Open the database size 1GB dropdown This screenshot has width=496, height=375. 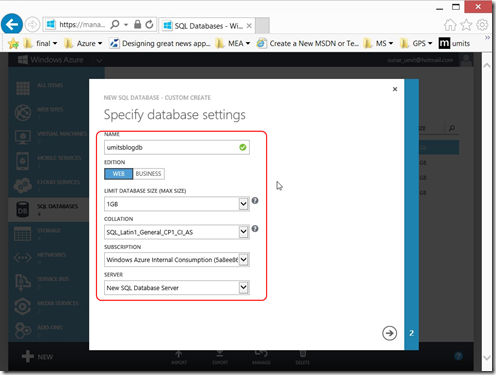coord(177,204)
